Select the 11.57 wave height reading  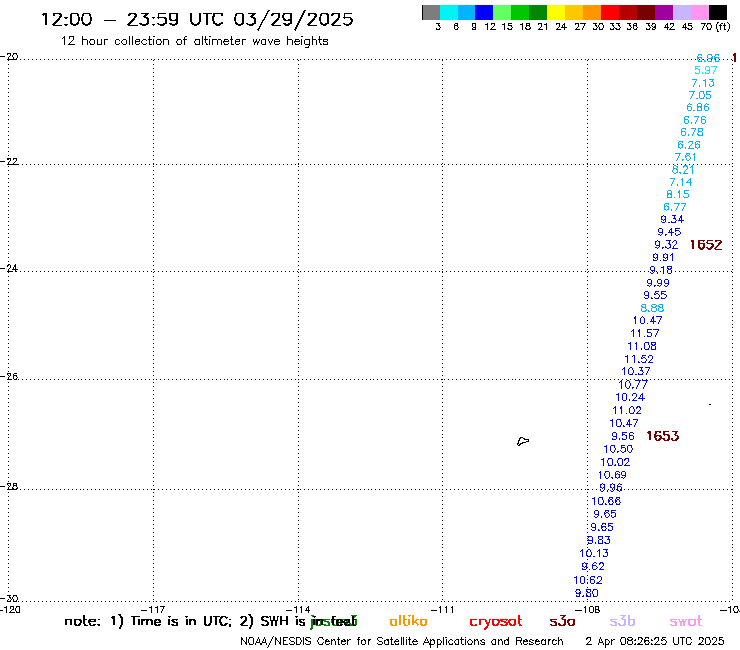point(645,333)
